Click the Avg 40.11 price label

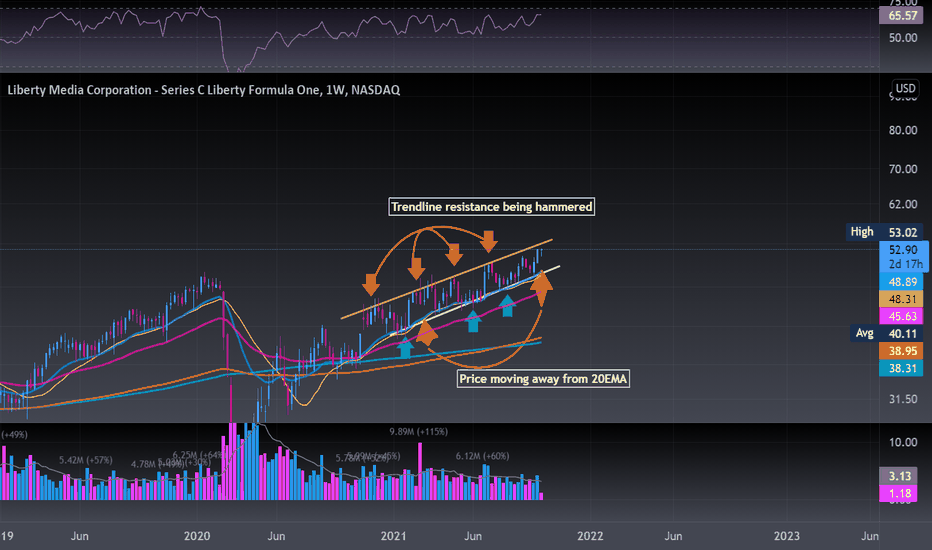[x=887, y=334]
